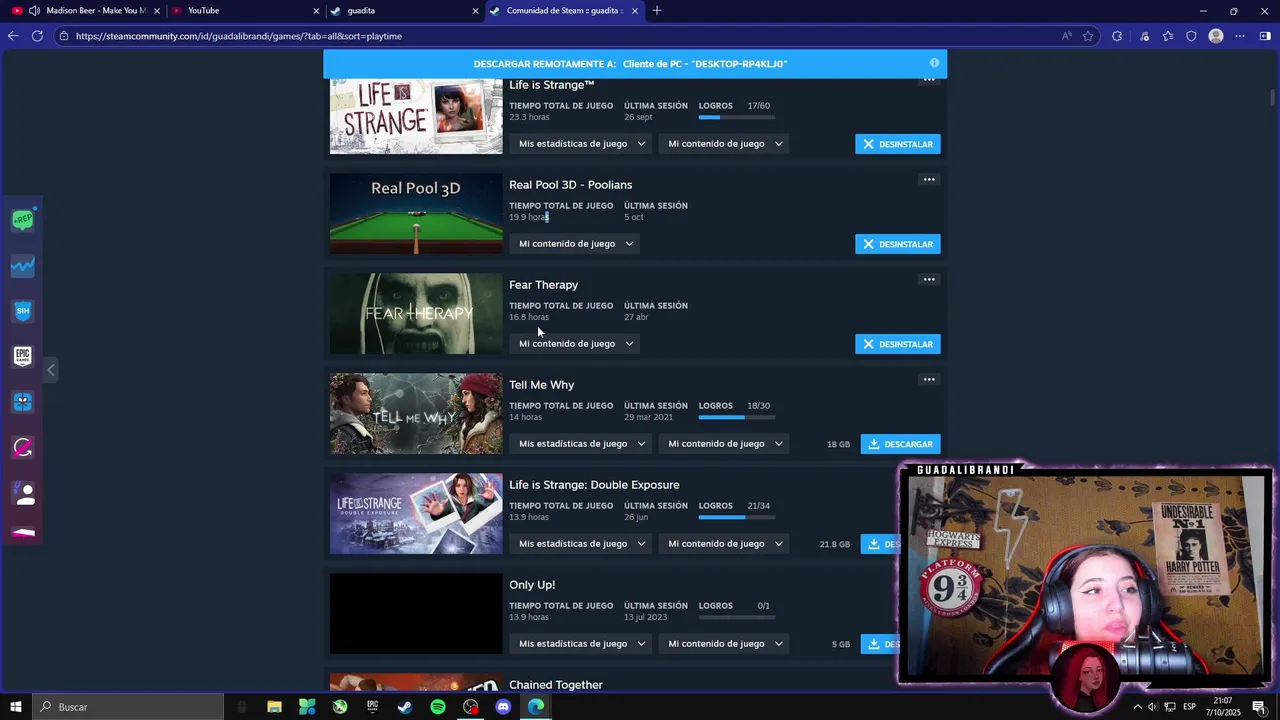Open the person silhouette sidebar icon
Viewport: 1280px width, 720px height.
click(x=23, y=493)
